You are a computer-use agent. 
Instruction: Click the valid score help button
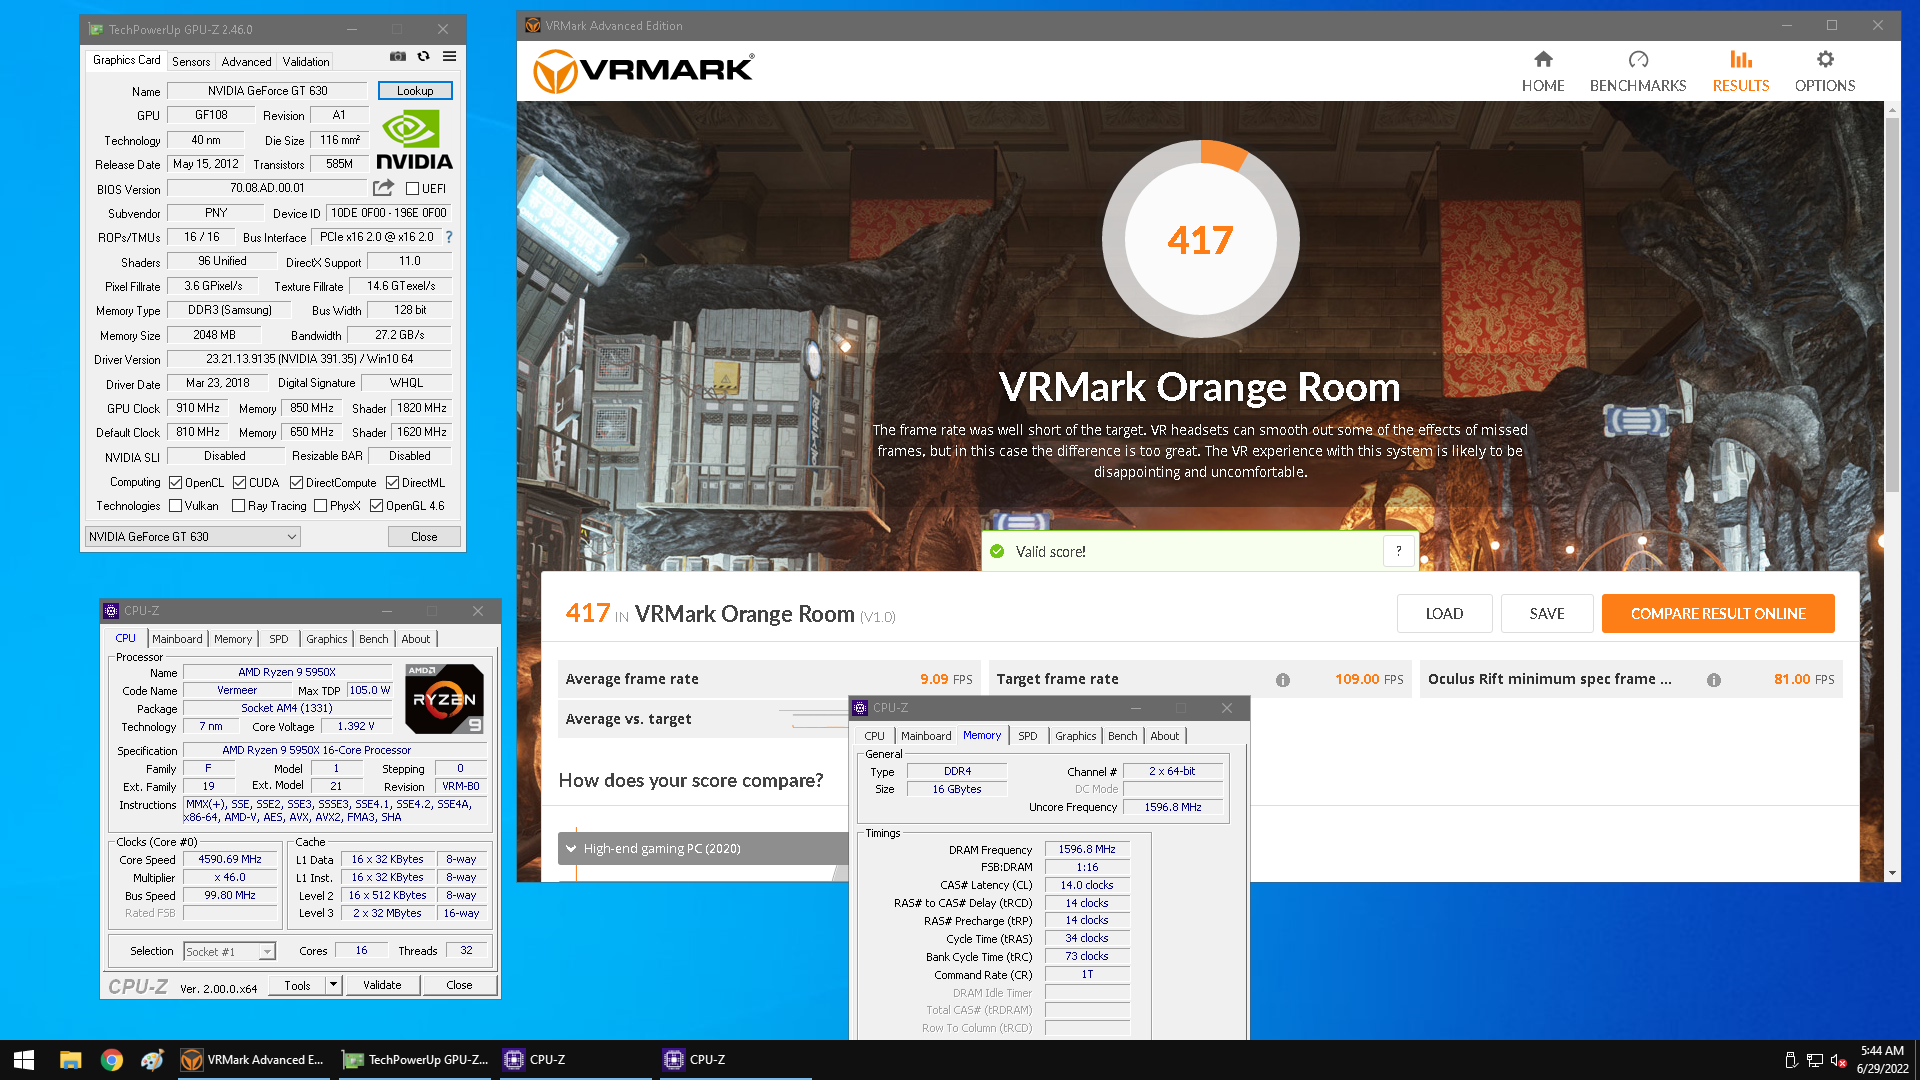pos(1399,551)
